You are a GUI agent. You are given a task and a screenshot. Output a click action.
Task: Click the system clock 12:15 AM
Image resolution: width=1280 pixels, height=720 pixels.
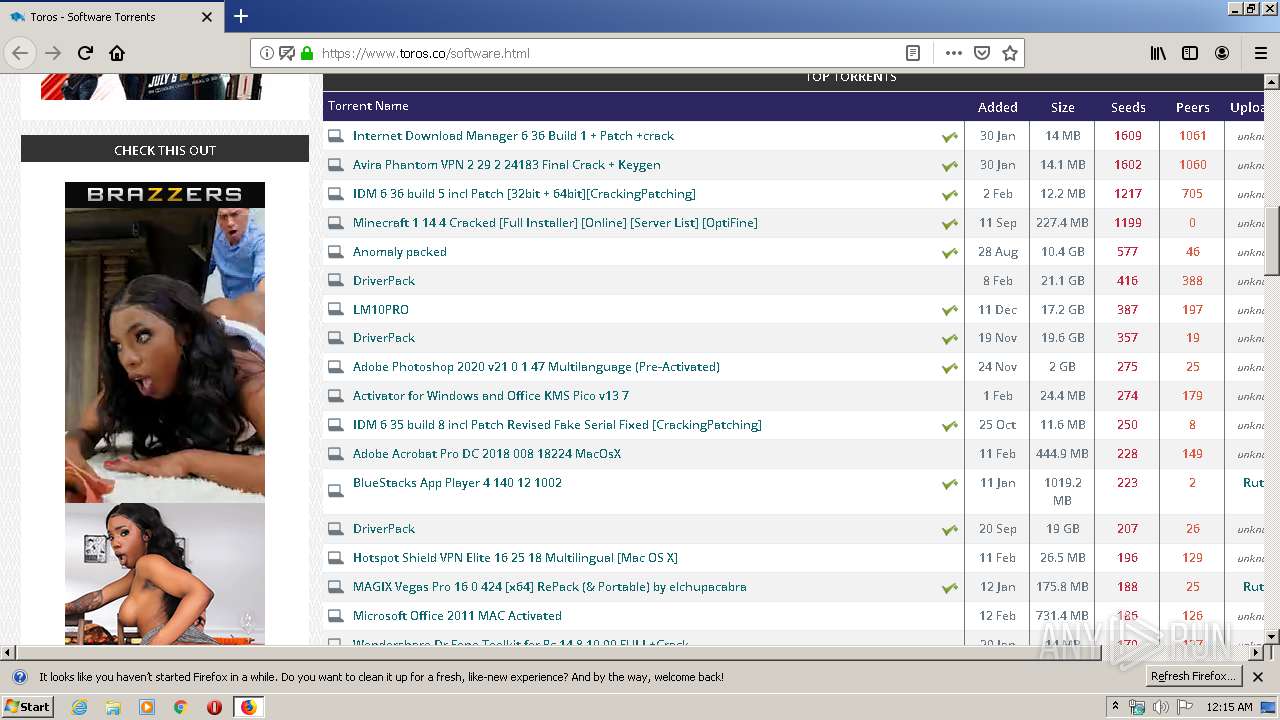pyautogui.click(x=1229, y=707)
